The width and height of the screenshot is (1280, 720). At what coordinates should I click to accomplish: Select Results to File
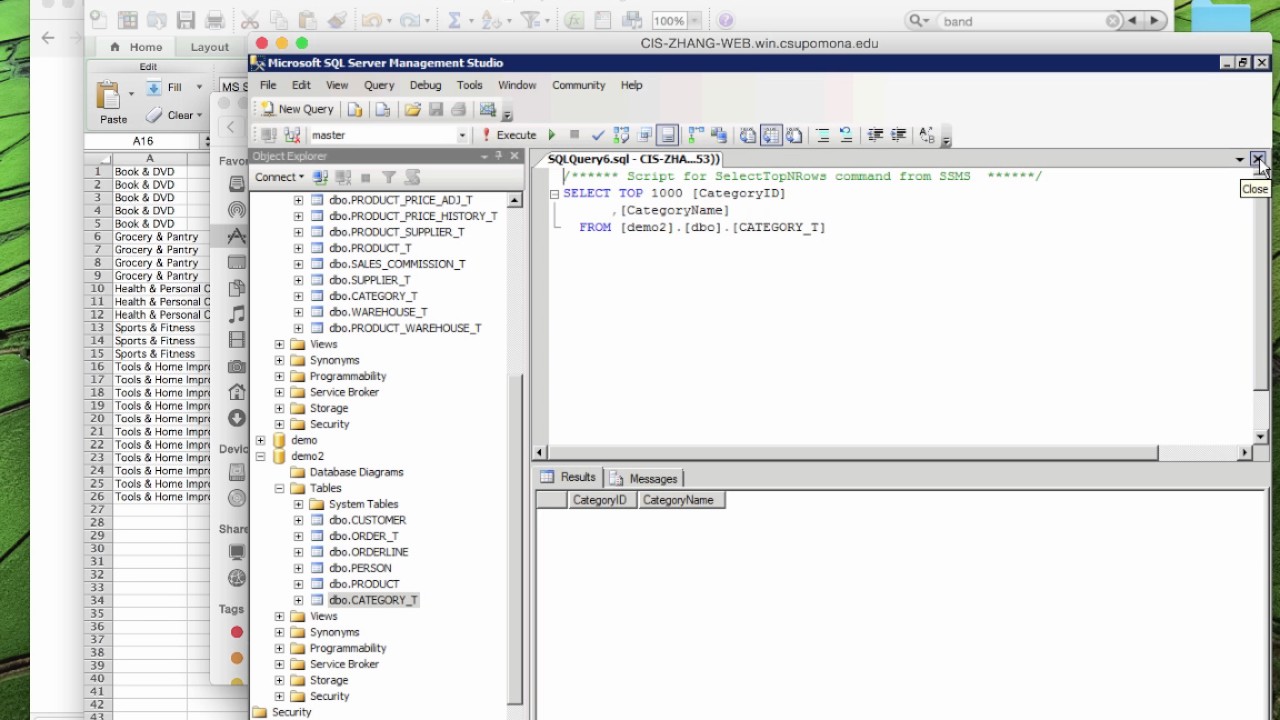point(794,135)
